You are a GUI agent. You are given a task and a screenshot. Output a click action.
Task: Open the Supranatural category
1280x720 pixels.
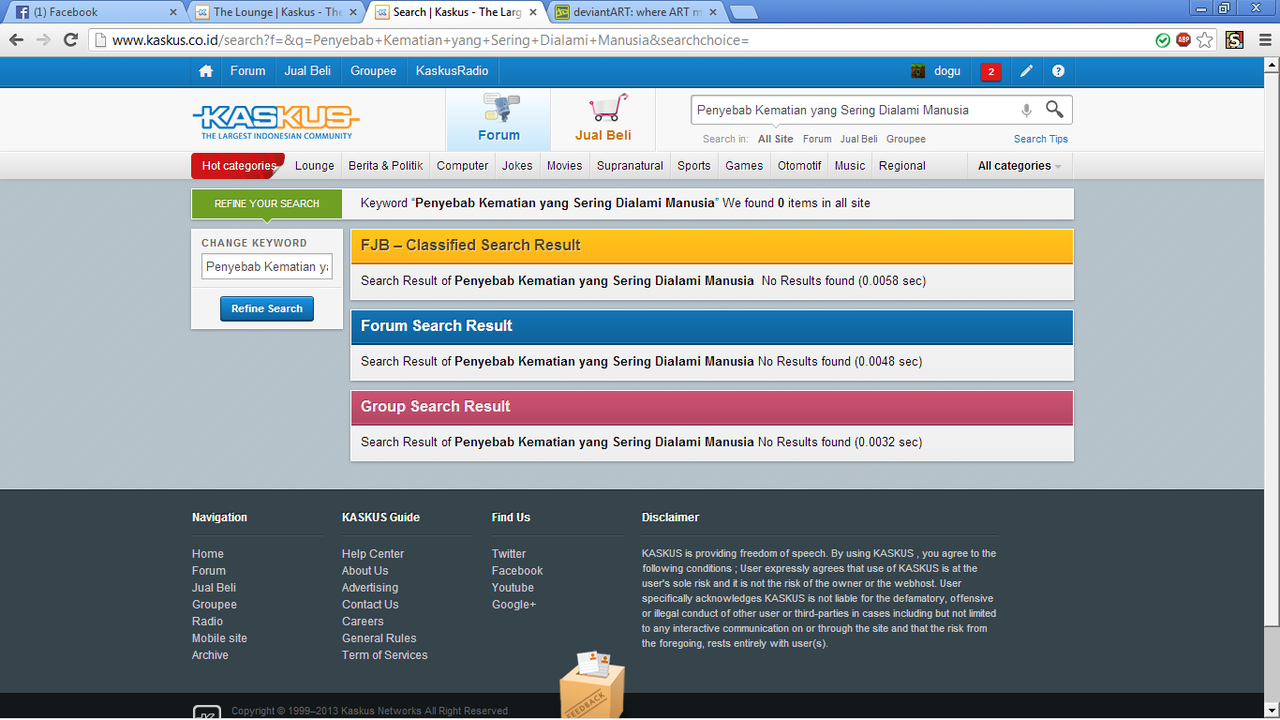[630, 166]
